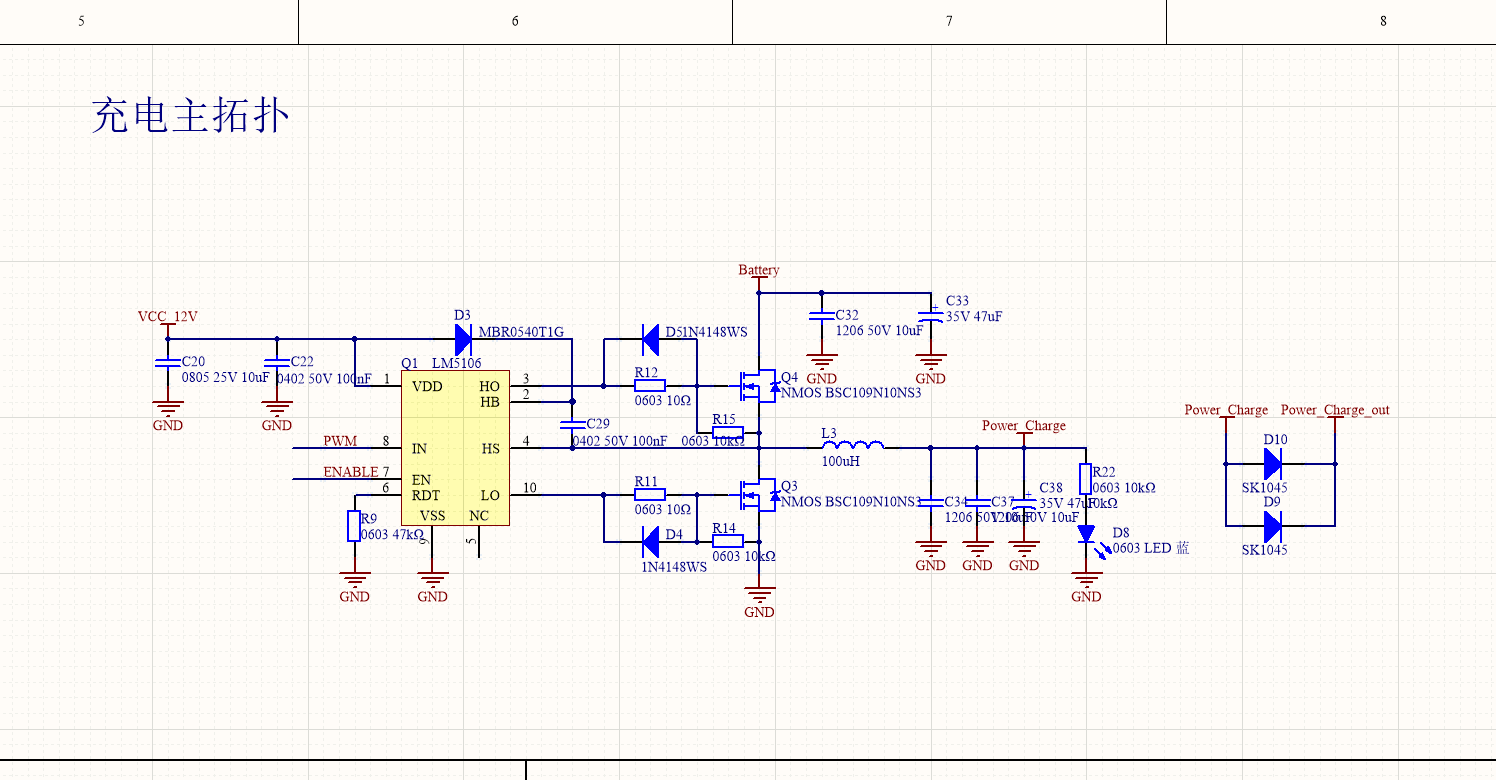Select the R15 resistor body
This screenshot has width=1496, height=780.
727,432
